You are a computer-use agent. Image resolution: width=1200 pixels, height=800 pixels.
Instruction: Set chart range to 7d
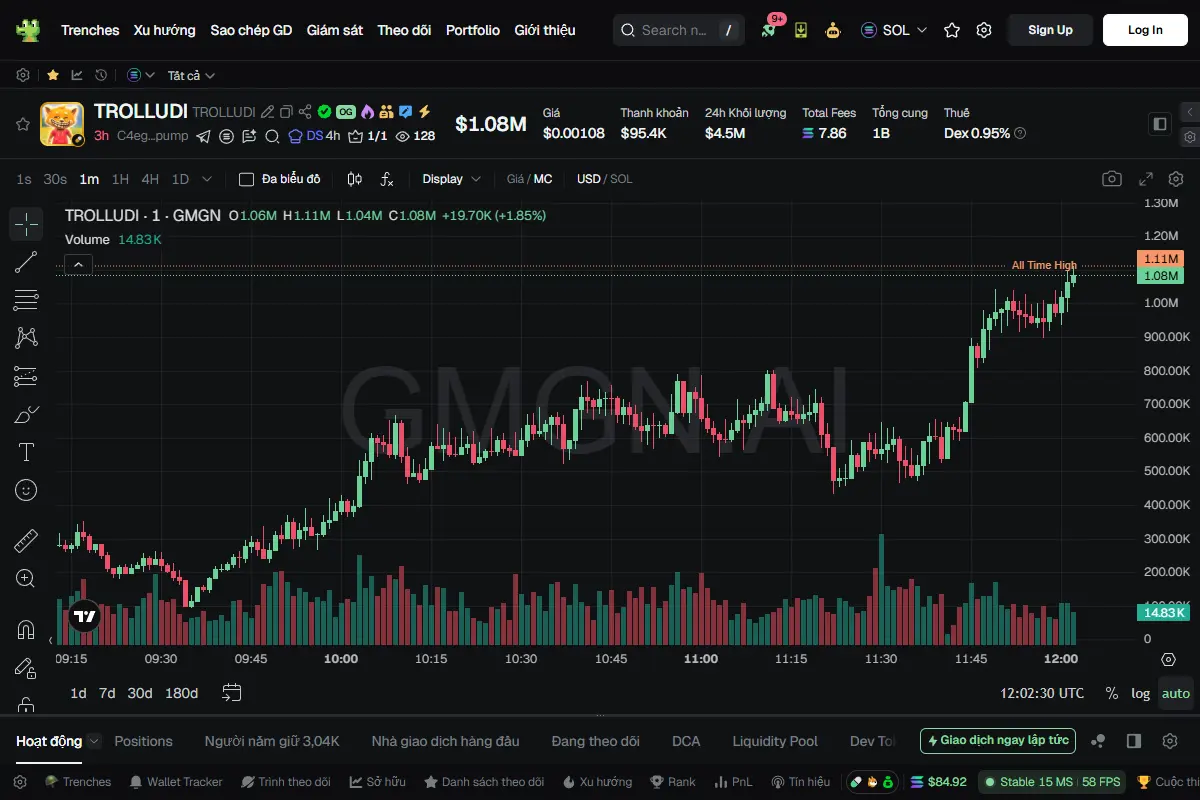click(107, 693)
